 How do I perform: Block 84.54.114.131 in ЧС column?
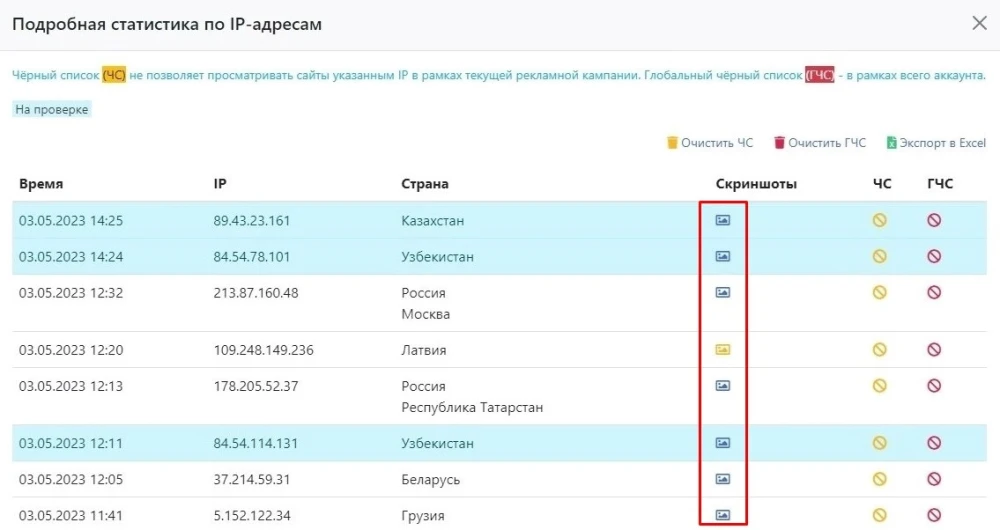click(880, 443)
